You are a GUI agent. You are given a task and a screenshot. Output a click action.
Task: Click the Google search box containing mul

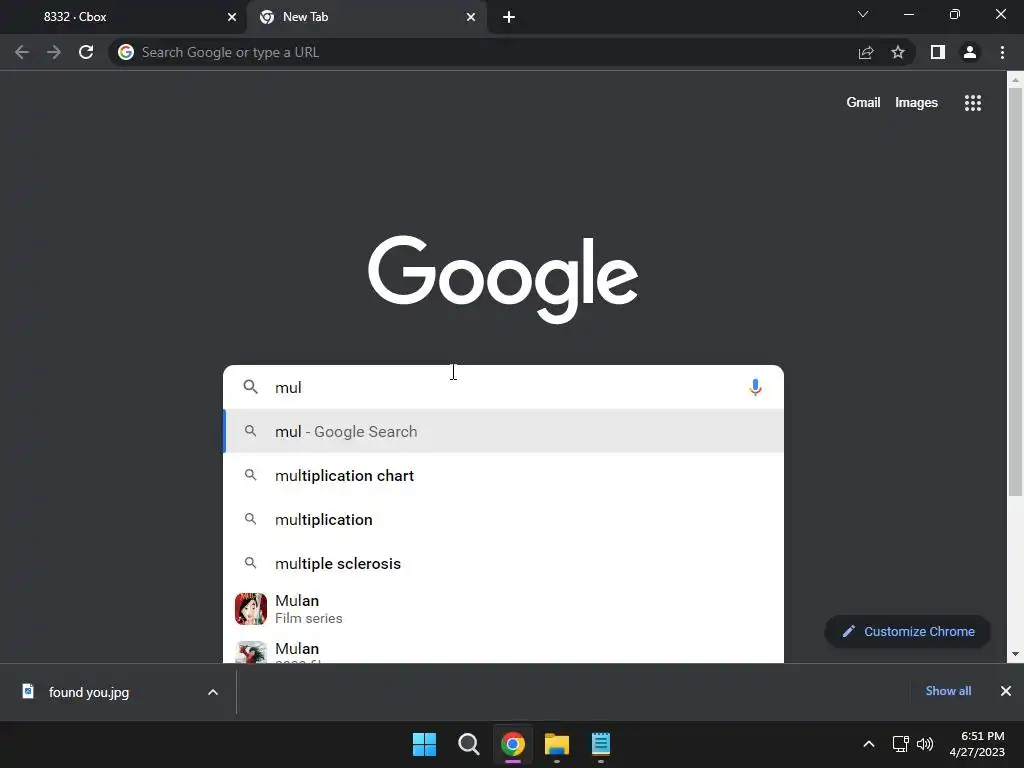[x=503, y=387]
